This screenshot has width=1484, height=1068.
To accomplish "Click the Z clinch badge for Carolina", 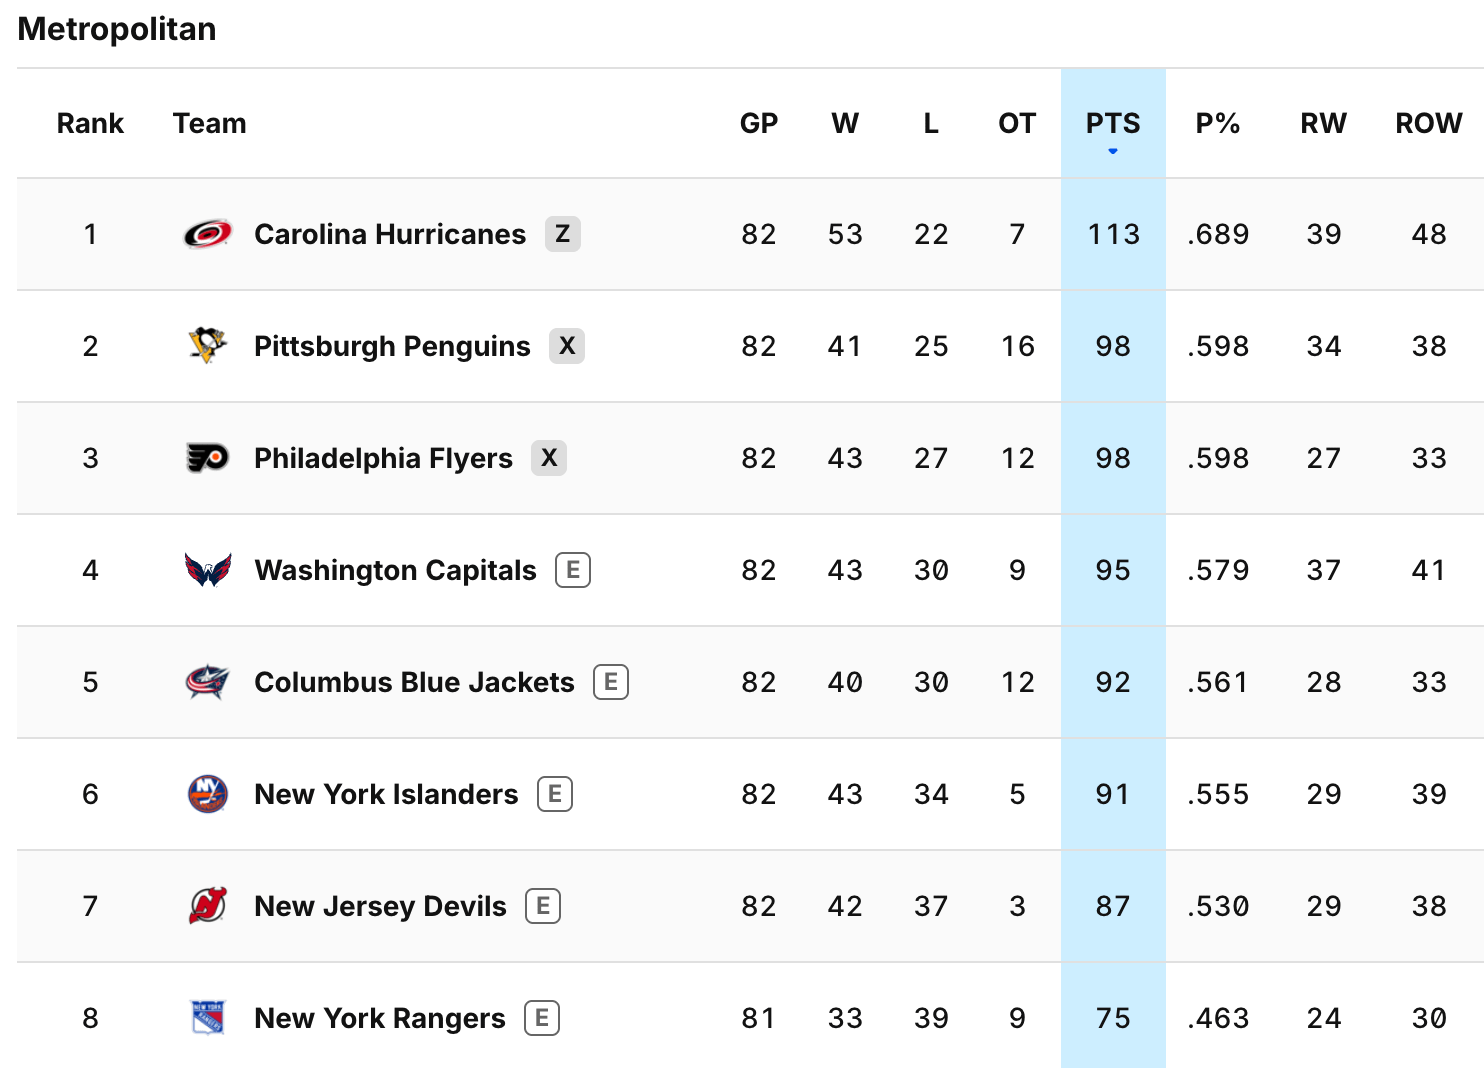I will point(563,234).
